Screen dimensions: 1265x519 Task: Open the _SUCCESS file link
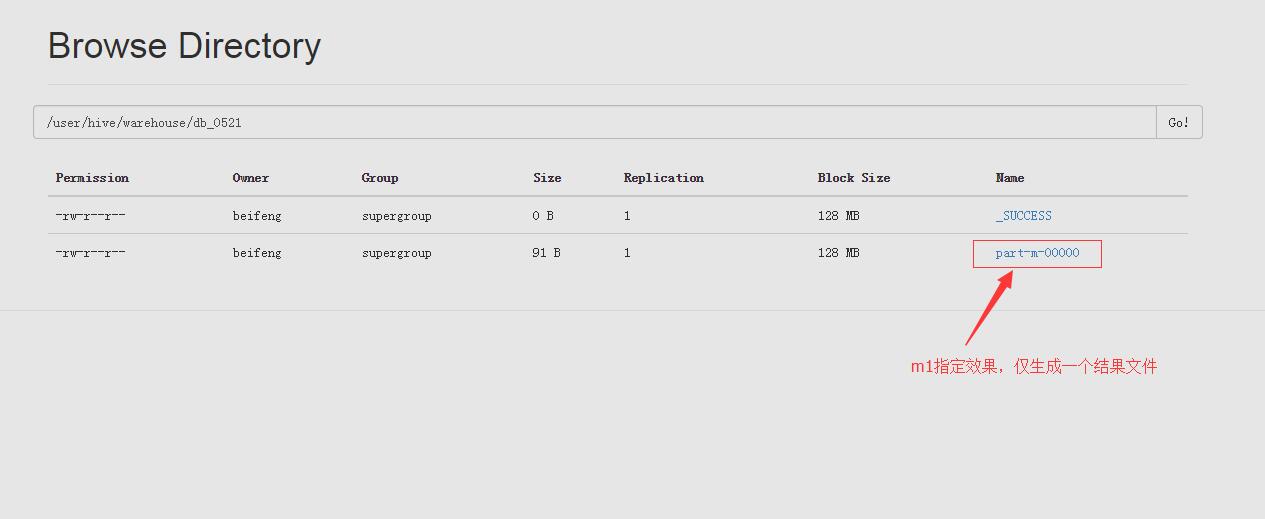click(1023, 216)
